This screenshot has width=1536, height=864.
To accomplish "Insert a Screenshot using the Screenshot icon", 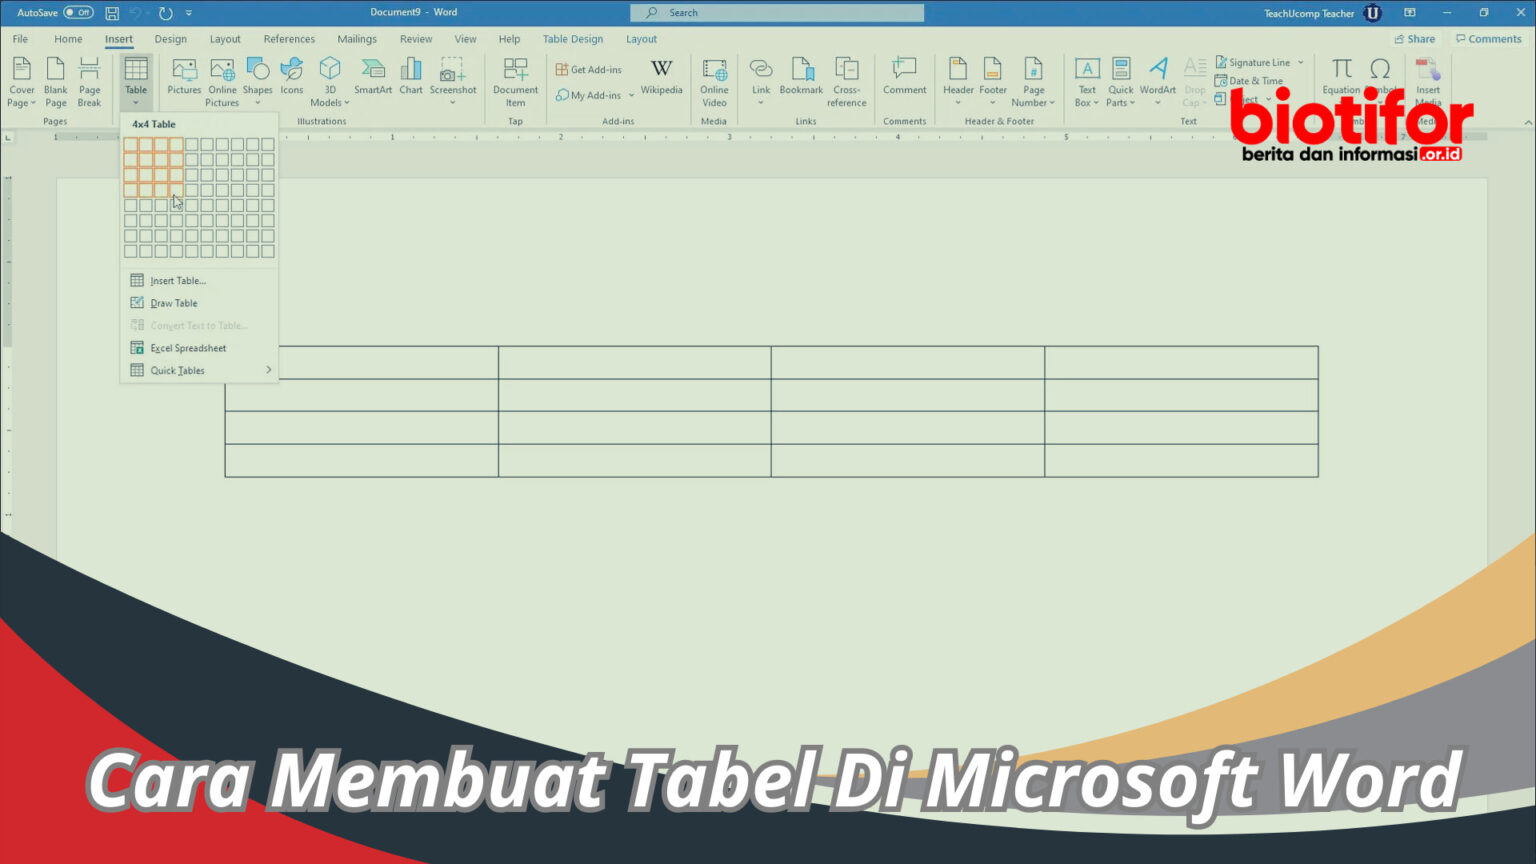I will tap(453, 80).
